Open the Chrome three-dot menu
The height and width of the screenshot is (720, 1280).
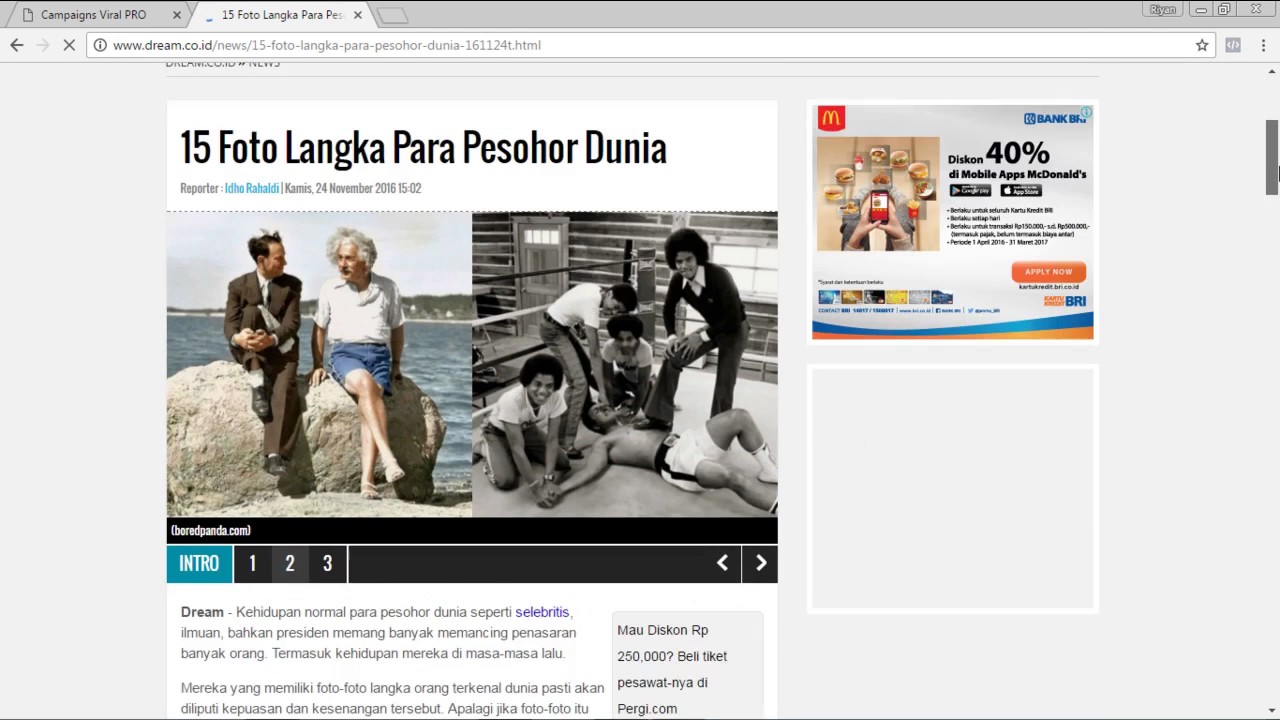pyautogui.click(x=1263, y=45)
